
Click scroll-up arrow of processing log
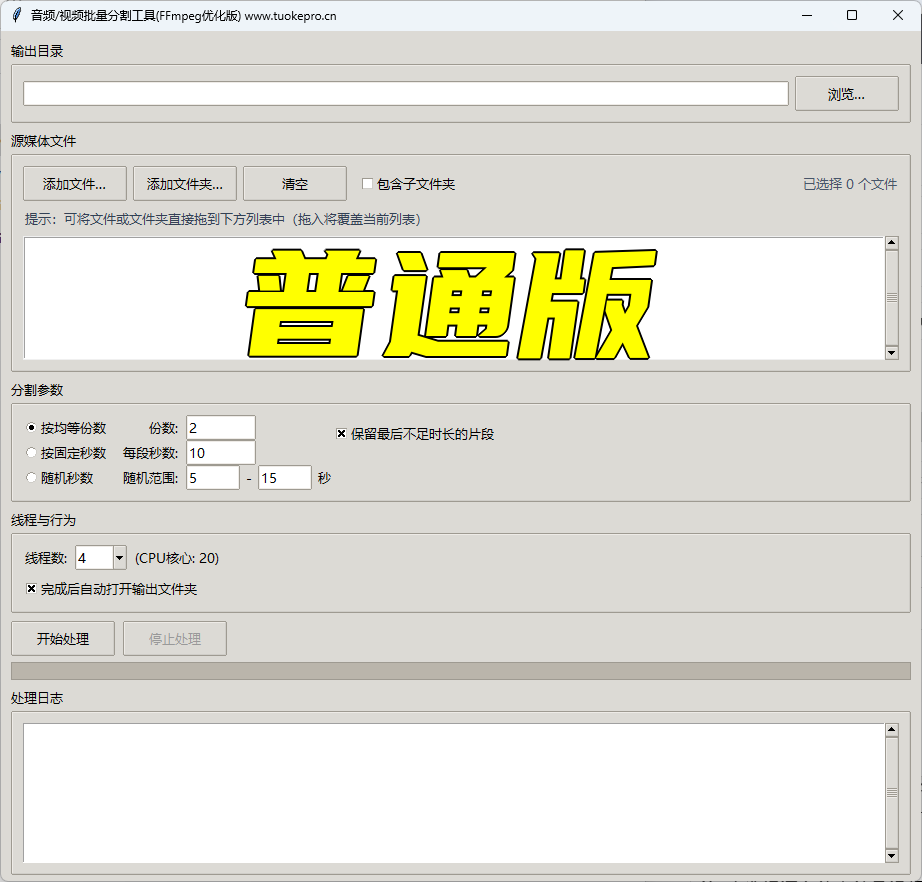[x=892, y=730]
